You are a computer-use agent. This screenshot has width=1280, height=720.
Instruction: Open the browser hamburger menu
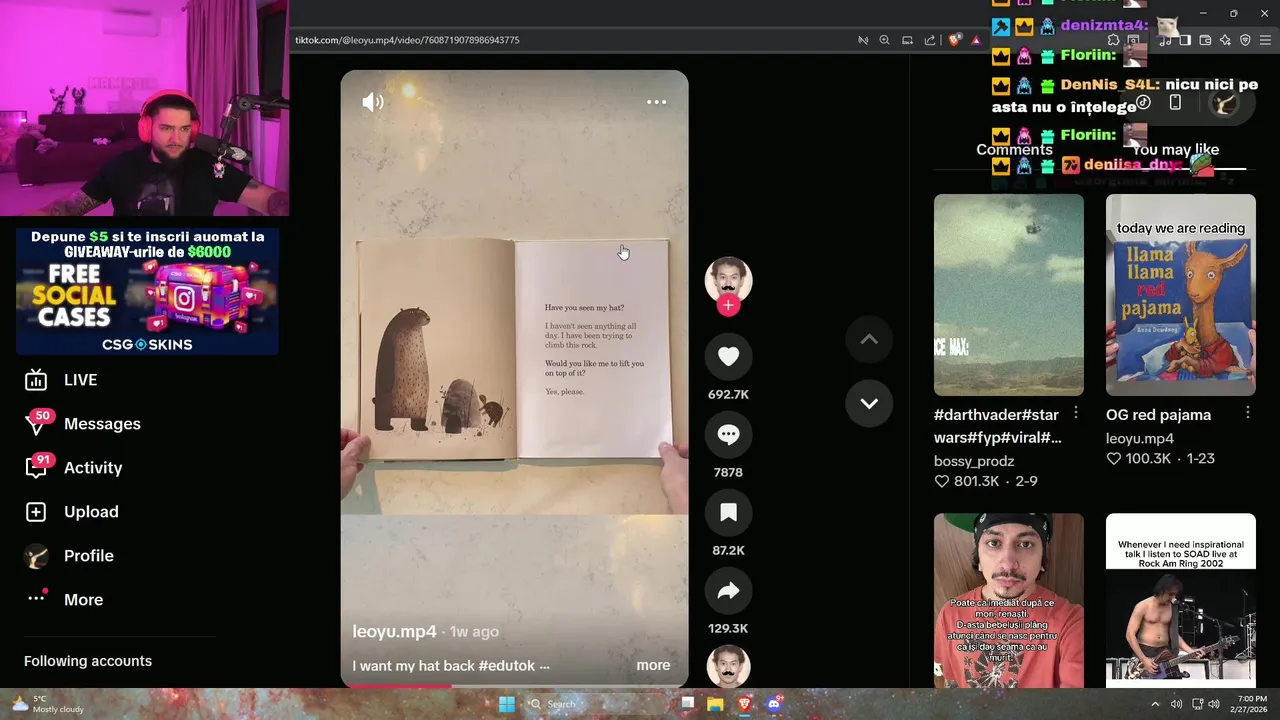point(1266,40)
